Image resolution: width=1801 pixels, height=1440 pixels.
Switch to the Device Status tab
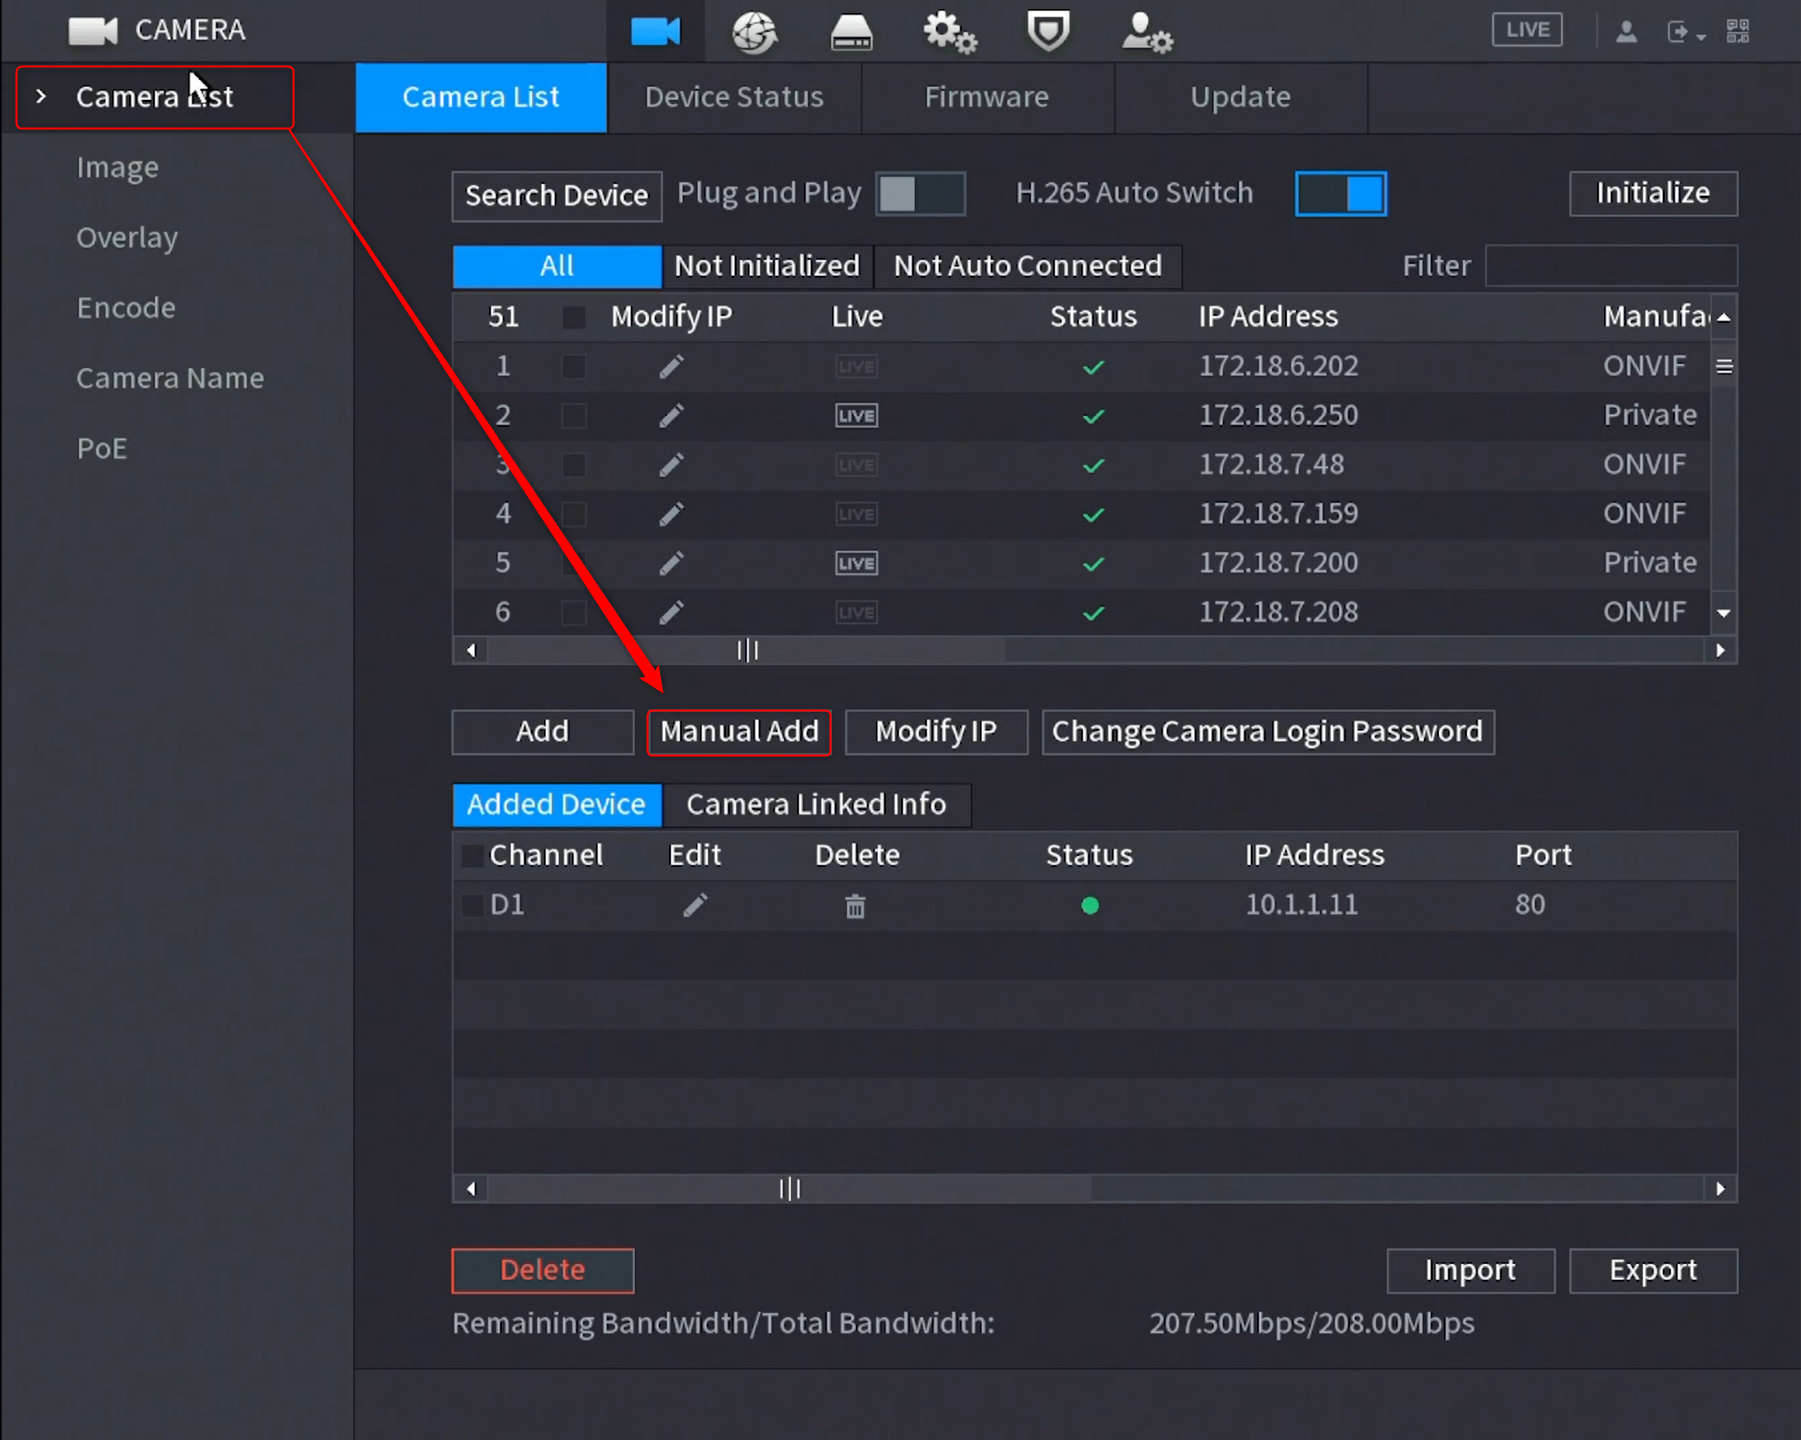point(734,97)
